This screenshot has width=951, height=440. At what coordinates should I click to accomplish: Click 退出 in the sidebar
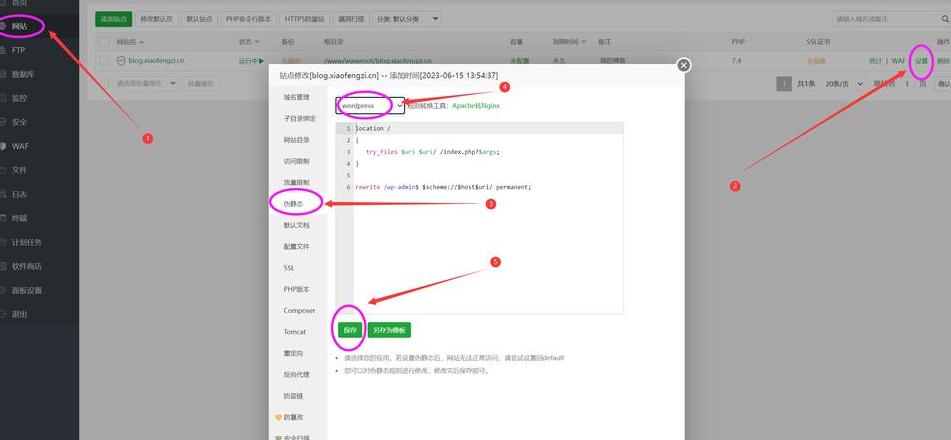(19, 314)
